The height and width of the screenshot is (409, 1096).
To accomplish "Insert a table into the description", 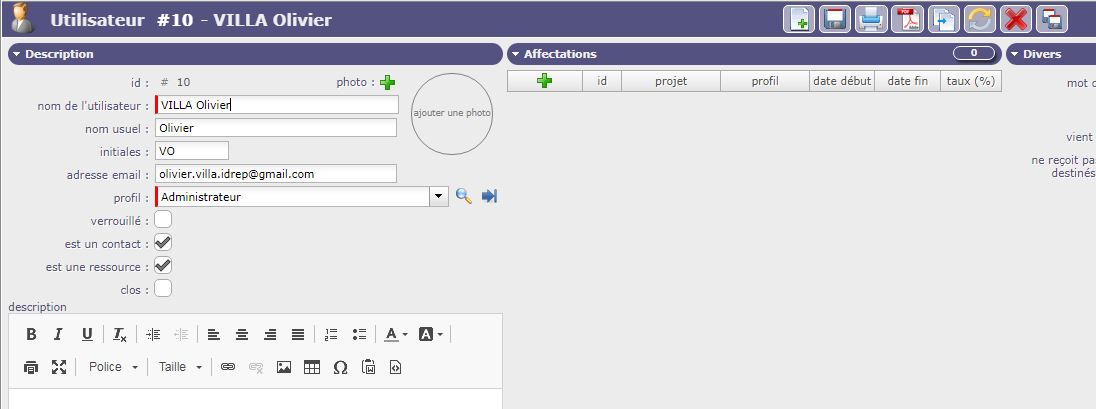I will (x=312, y=367).
